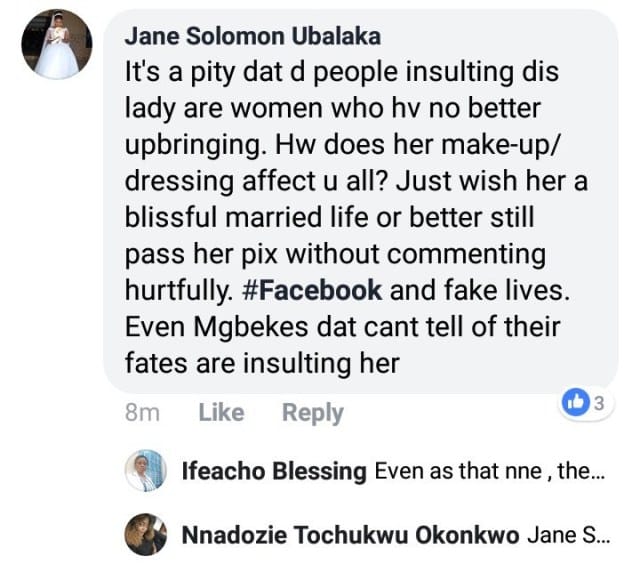The width and height of the screenshot is (640, 572).
Task: Open Nnadozie Tochukwu Okonkwo's profile avatar
Action: (x=145, y=535)
